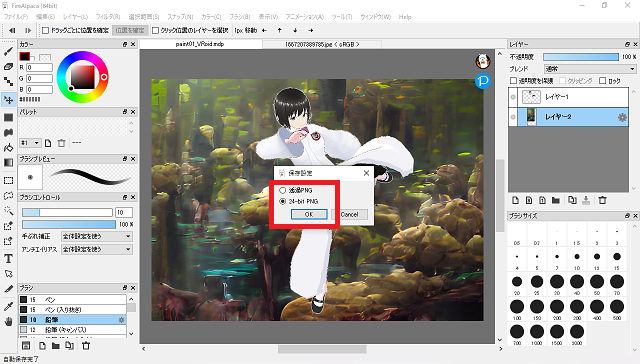Click OK in the save dialog
640x364 pixels.
[309, 214]
